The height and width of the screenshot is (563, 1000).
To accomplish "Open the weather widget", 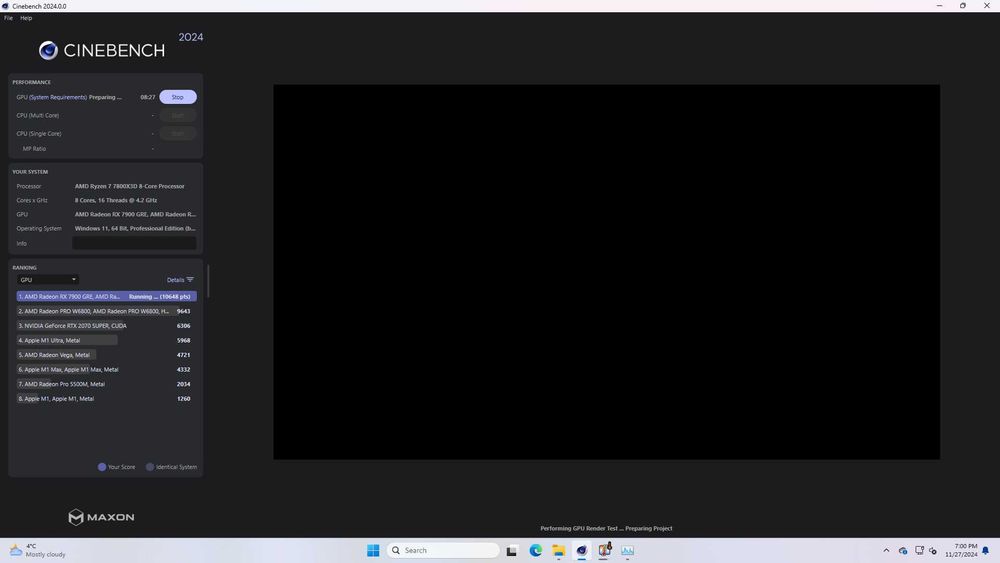I will click(37, 550).
